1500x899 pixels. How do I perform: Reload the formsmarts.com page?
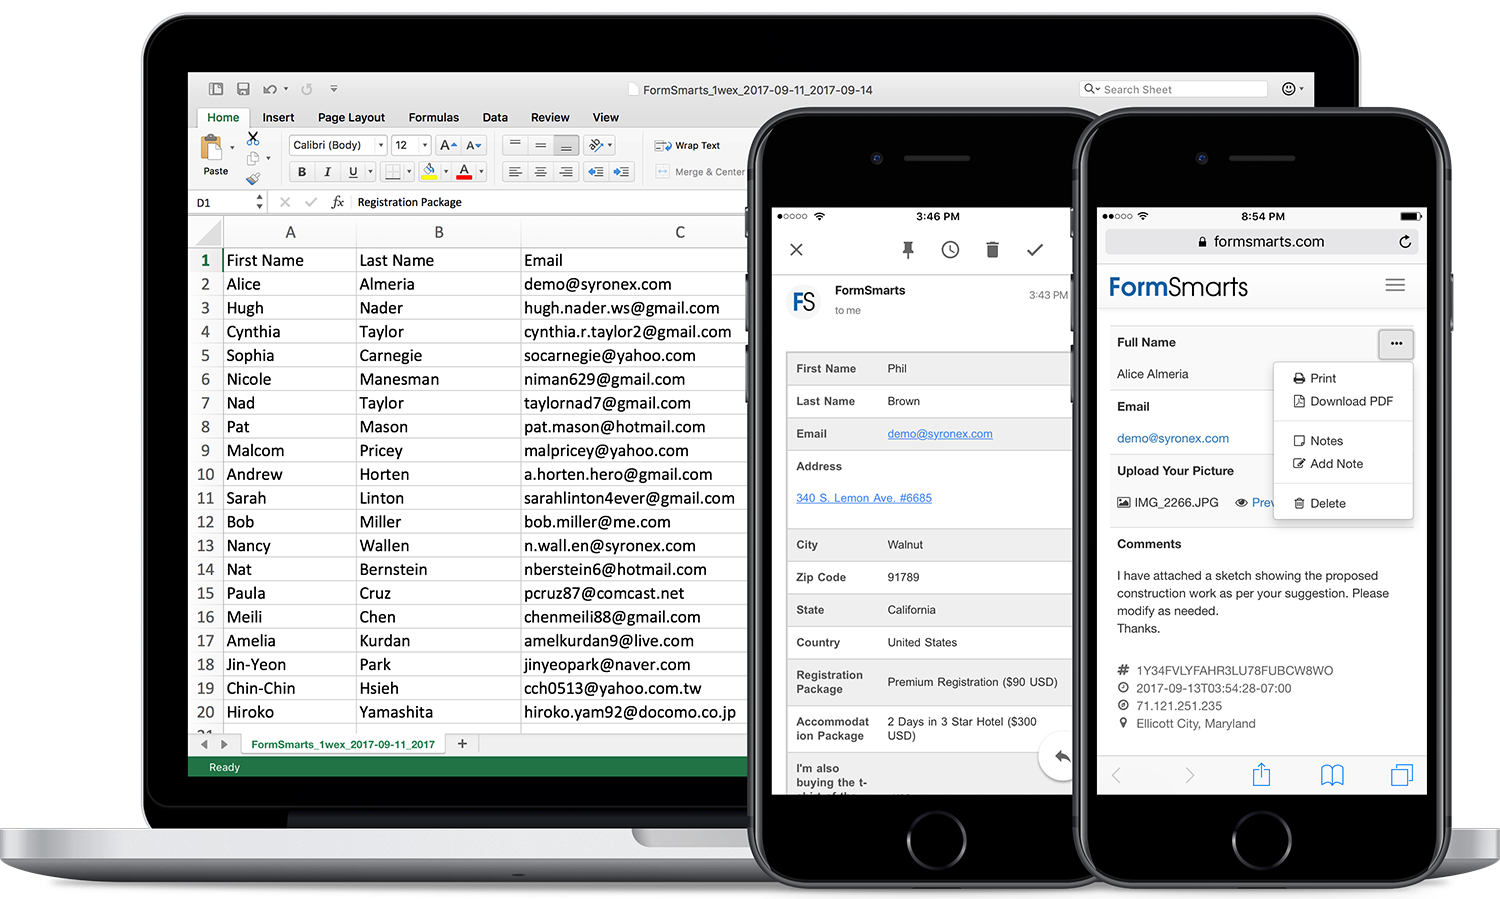1405,242
